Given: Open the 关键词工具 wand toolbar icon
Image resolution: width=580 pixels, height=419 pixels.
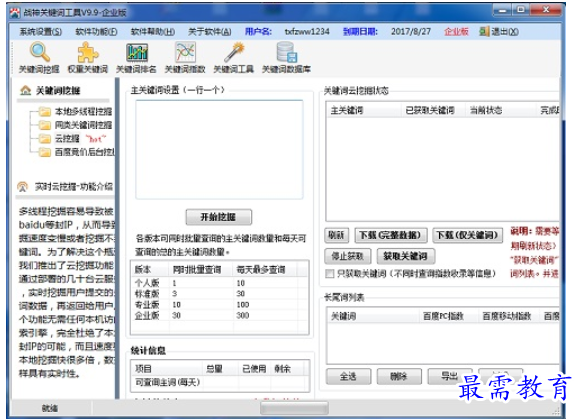Looking at the screenshot, I should tap(234, 52).
